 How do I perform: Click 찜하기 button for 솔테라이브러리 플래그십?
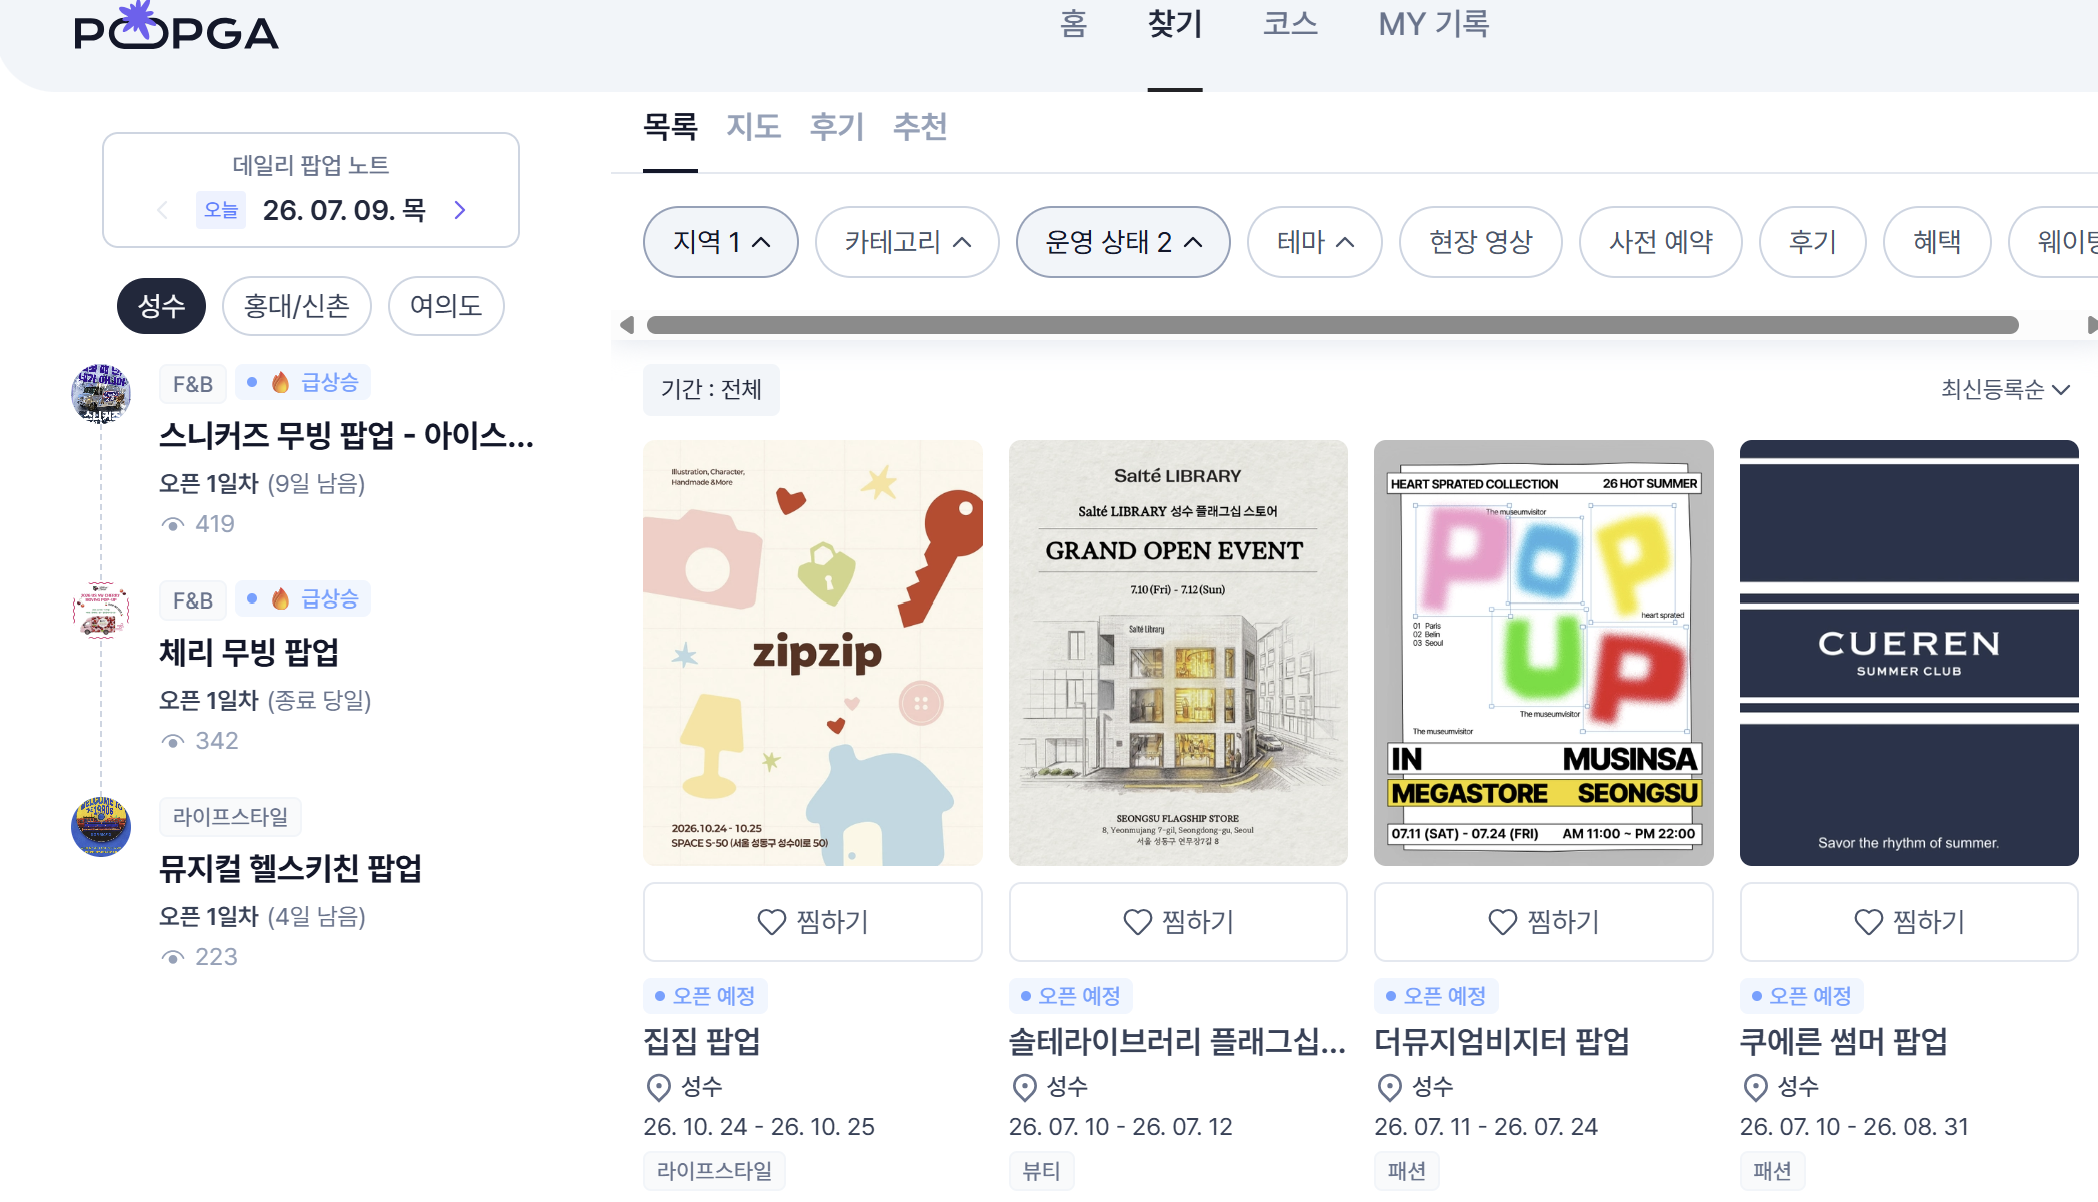1178,922
